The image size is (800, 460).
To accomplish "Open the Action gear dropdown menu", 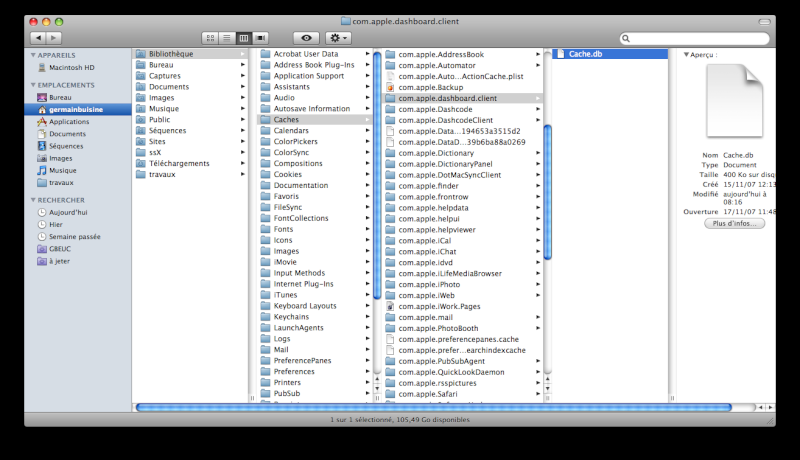I will point(338,38).
